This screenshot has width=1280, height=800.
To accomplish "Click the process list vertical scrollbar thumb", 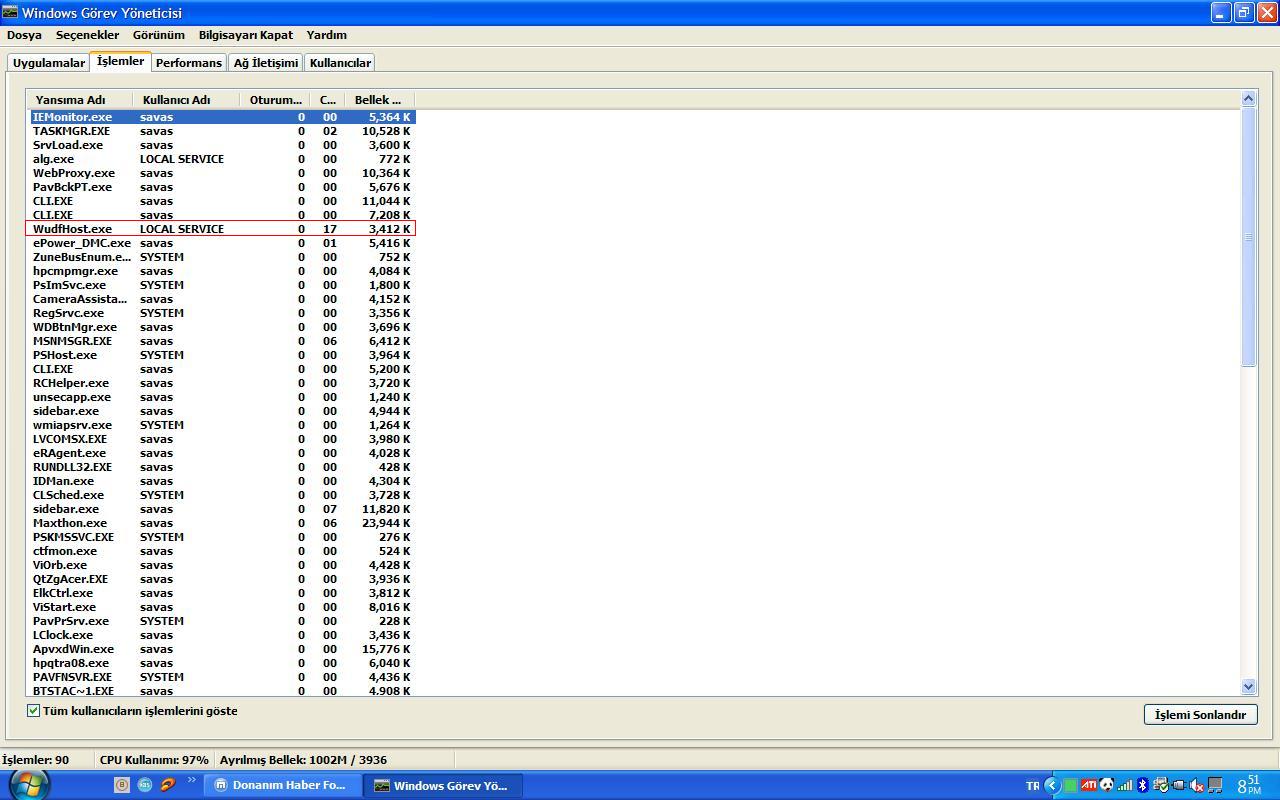I will click(1248, 237).
